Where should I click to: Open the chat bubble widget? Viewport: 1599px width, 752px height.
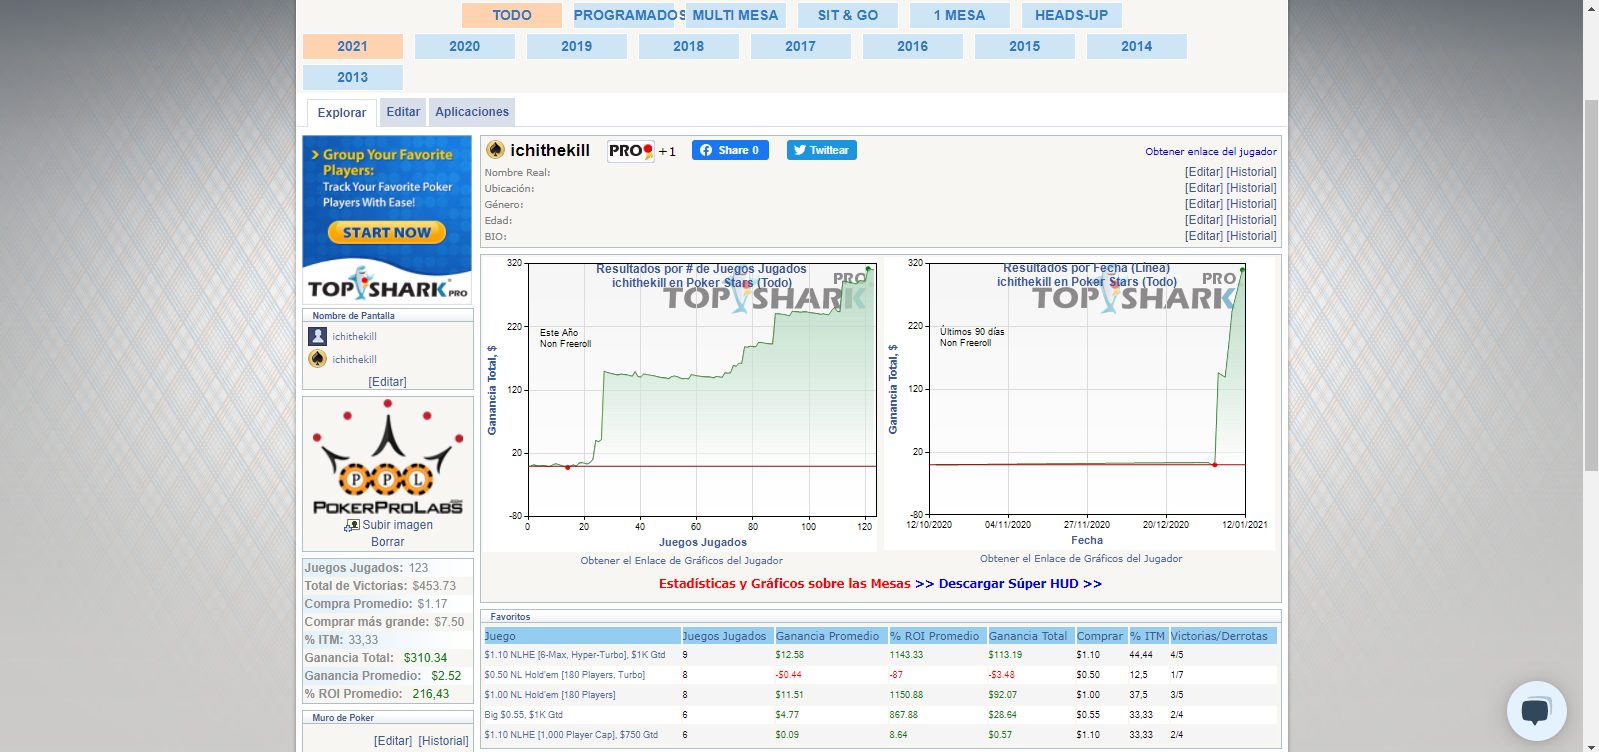[1536, 711]
